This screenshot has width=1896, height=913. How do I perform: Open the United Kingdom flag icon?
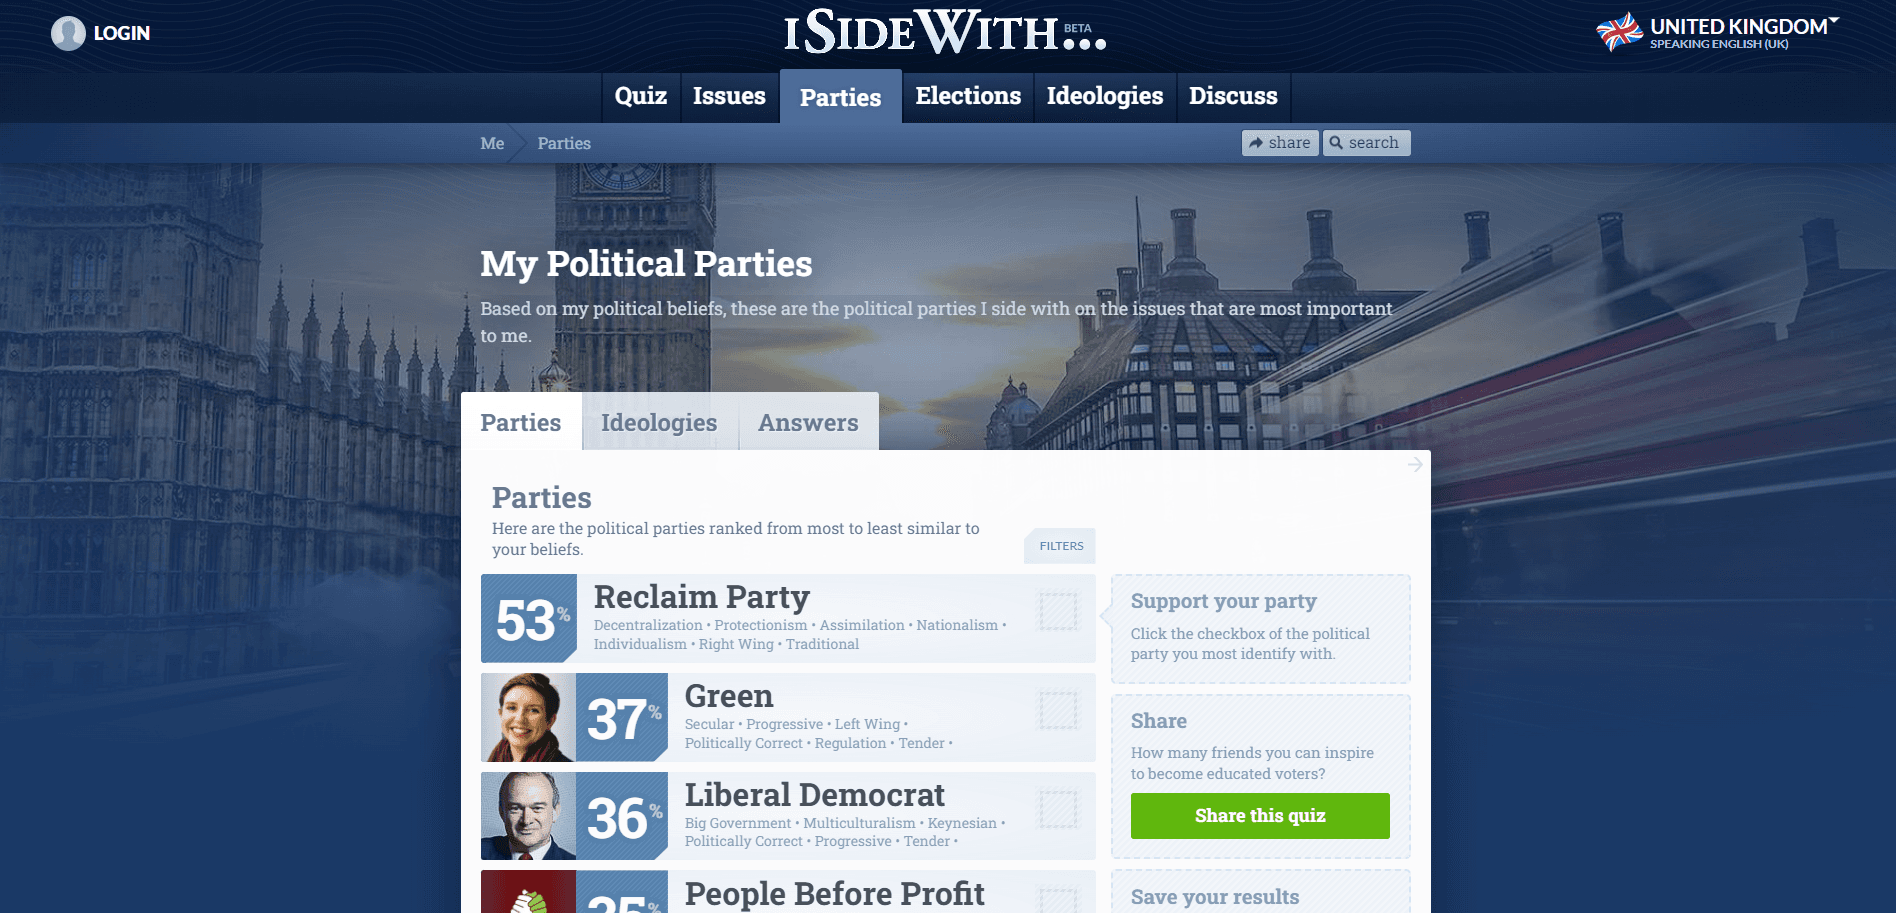1619,32
